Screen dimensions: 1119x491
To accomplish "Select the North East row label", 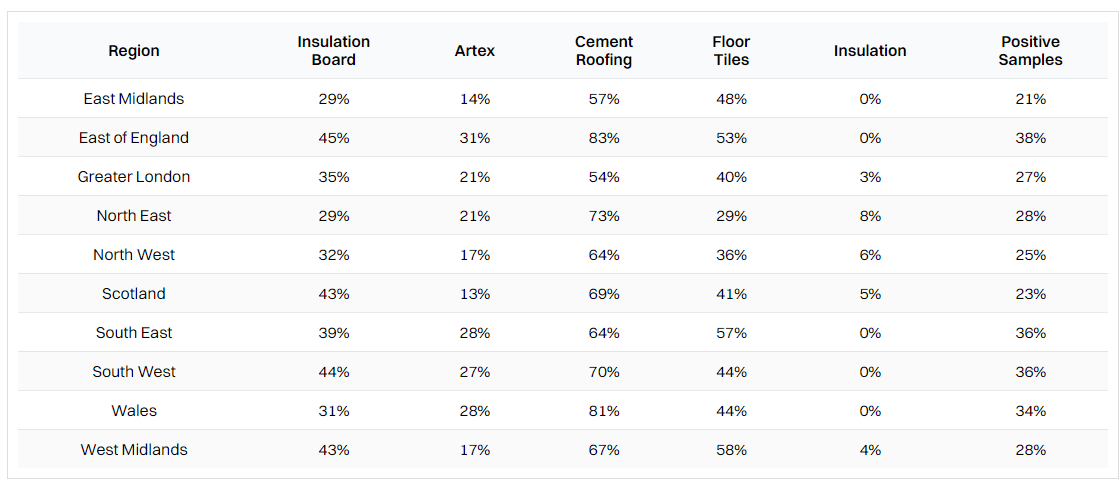I will click(x=134, y=216).
